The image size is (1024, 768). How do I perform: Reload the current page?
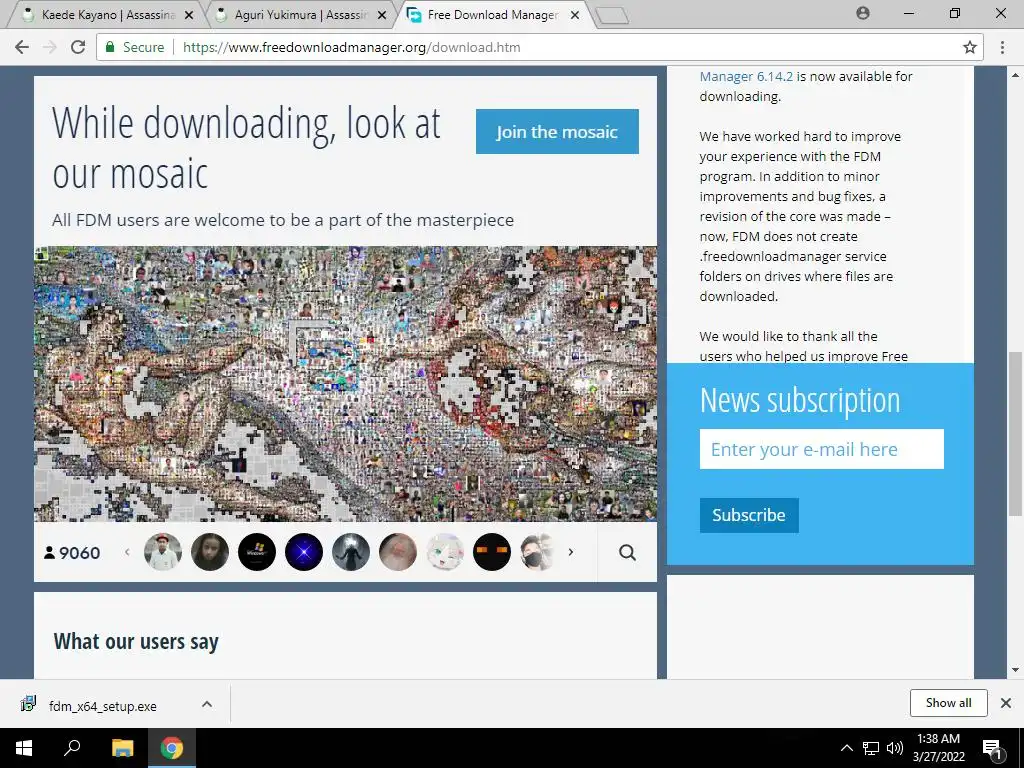78,47
